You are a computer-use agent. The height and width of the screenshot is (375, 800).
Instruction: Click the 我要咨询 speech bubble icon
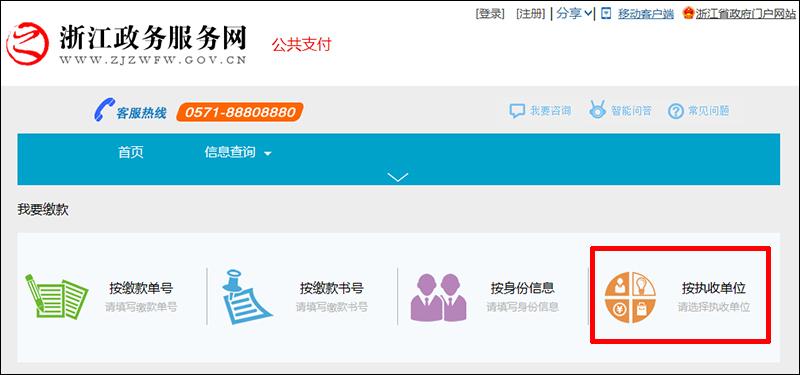[517, 111]
